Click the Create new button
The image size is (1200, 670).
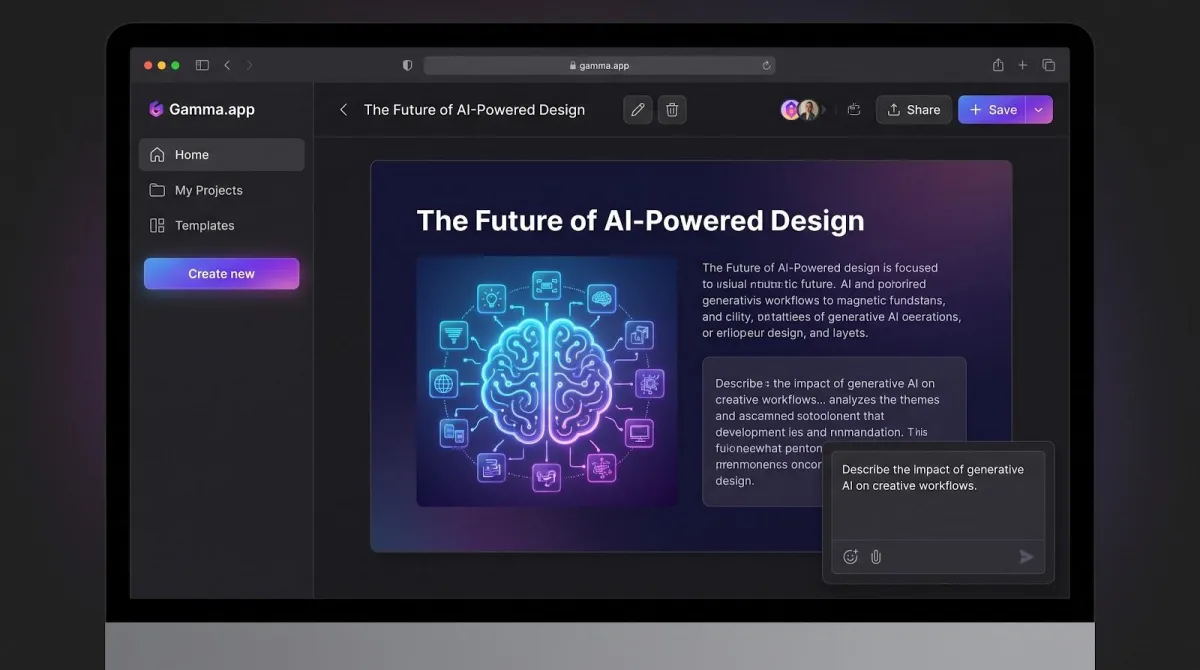click(x=221, y=274)
